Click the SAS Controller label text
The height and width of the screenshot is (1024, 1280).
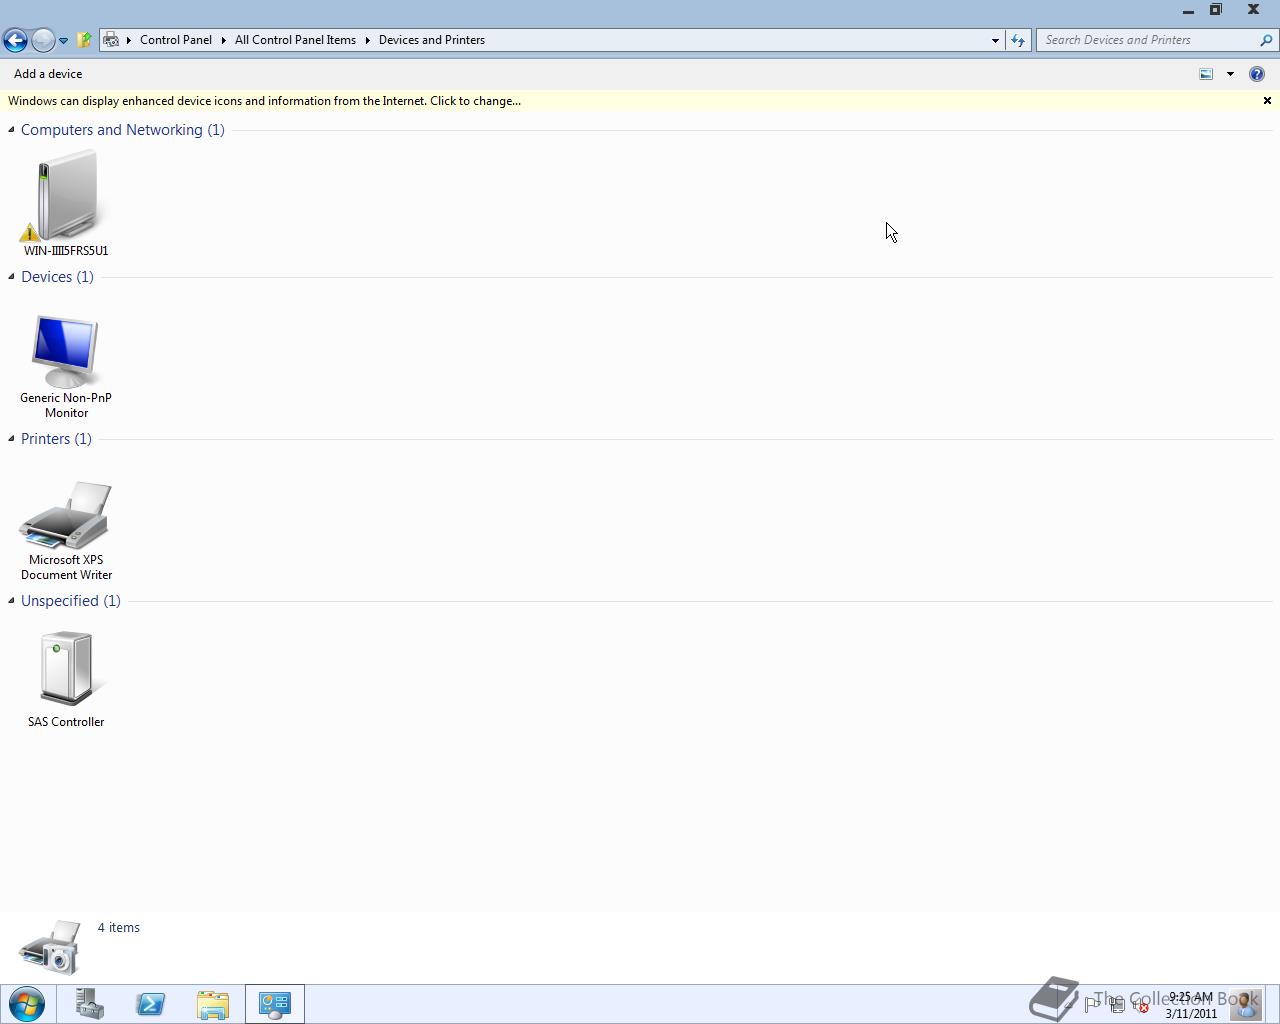click(x=66, y=722)
